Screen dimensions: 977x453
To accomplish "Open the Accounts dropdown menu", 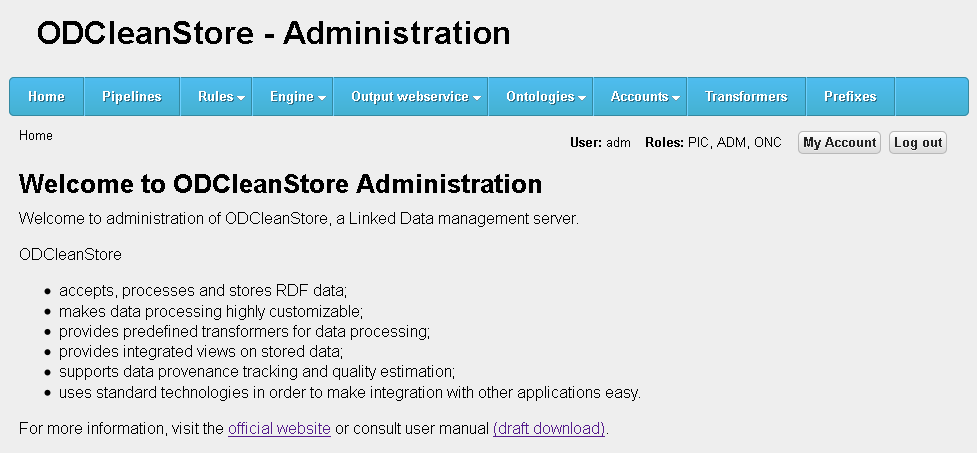I will click(645, 97).
